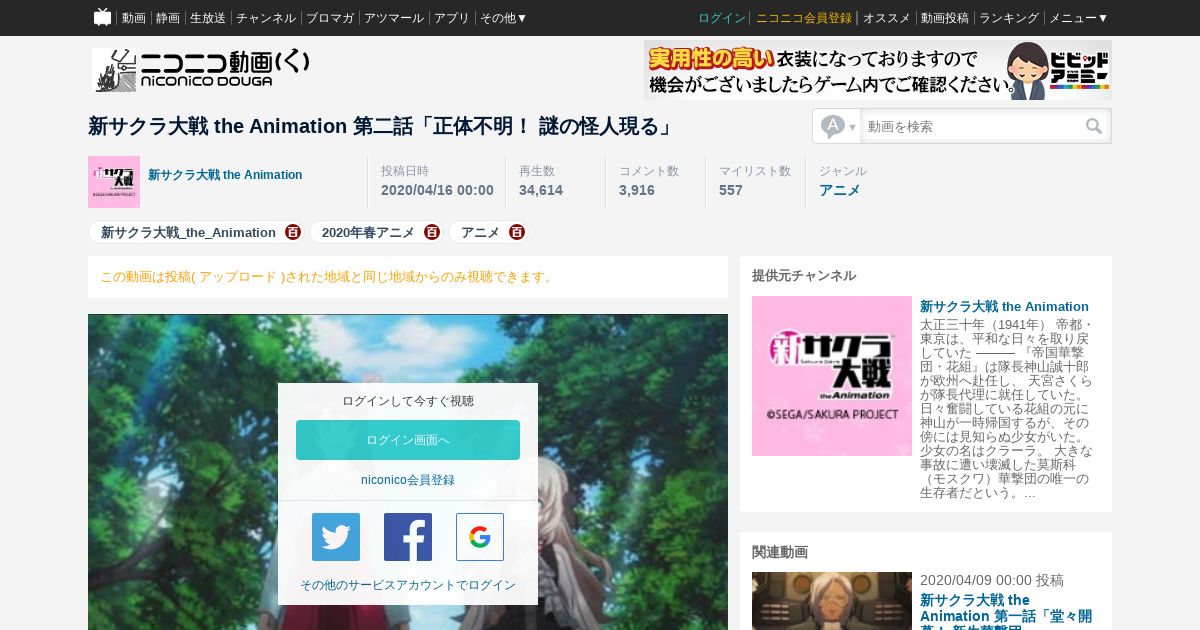Click the comment count 3,916

pos(637,190)
